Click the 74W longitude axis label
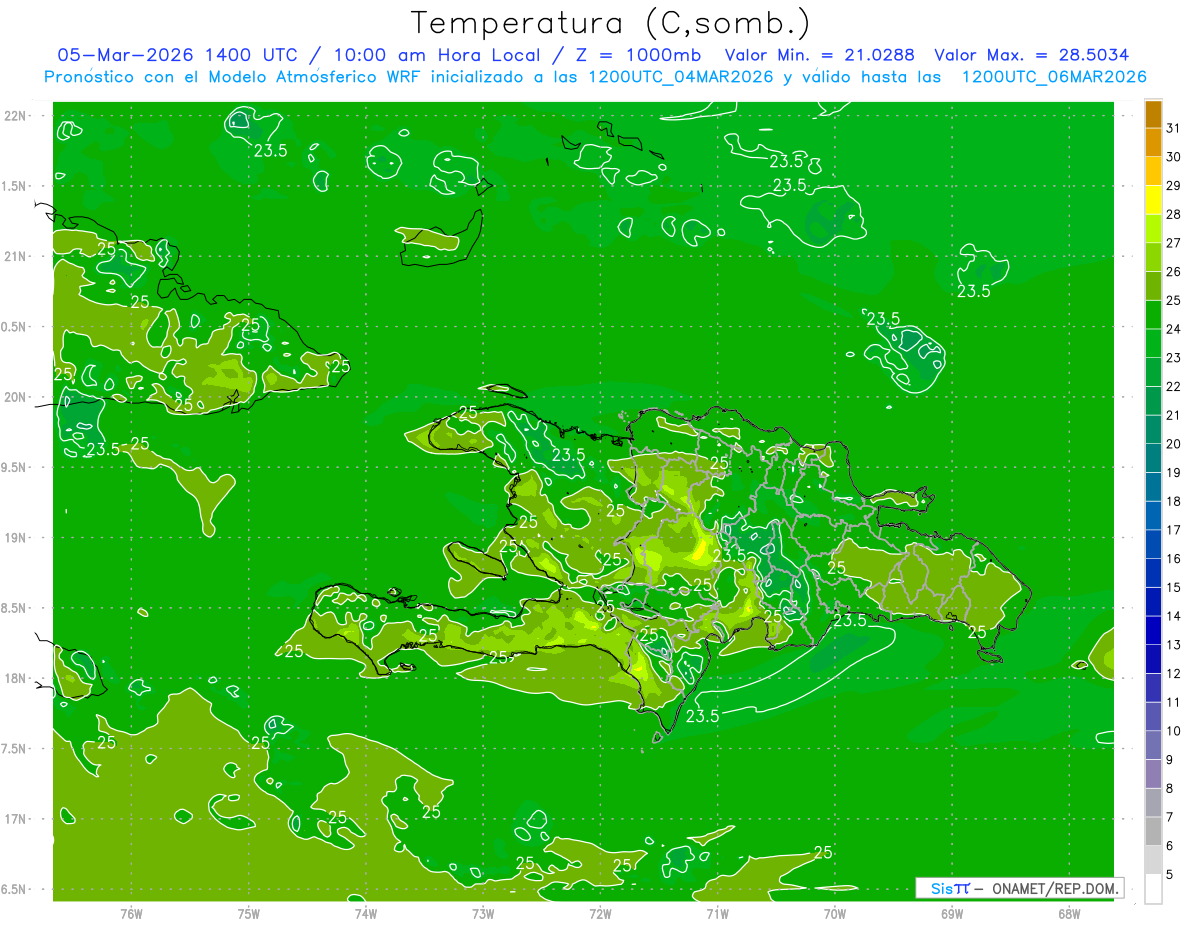The width and height of the screenshot is (1200, 927). tap(366, 914)
